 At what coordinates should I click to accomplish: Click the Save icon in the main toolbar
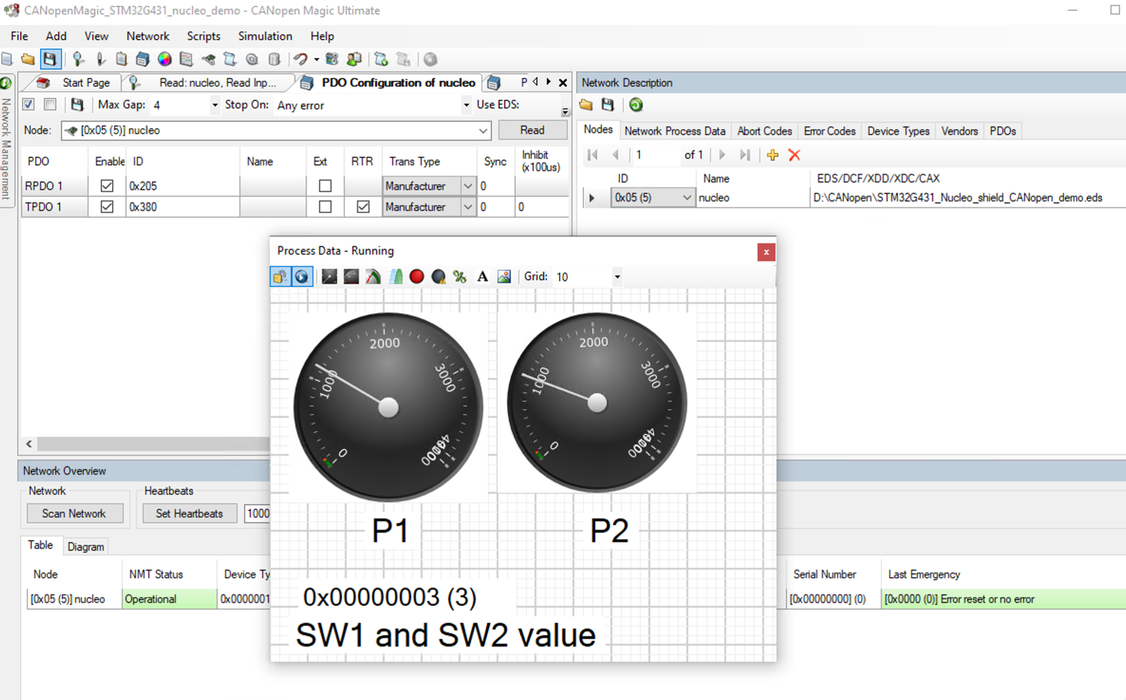point(51,59)
